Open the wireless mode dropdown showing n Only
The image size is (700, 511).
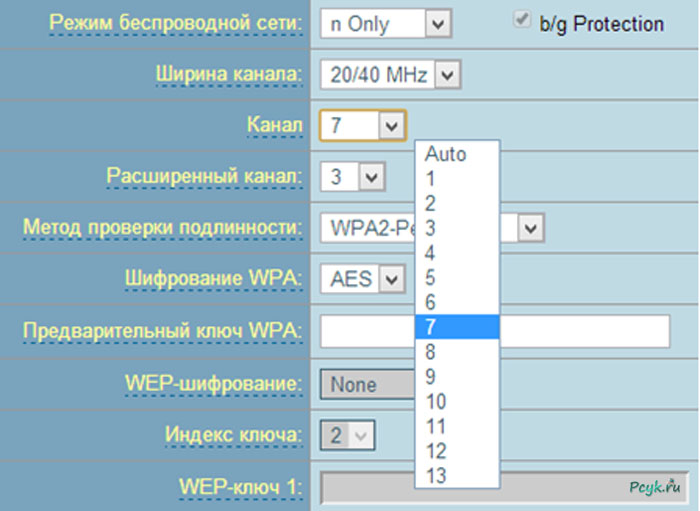coord(386,24)
